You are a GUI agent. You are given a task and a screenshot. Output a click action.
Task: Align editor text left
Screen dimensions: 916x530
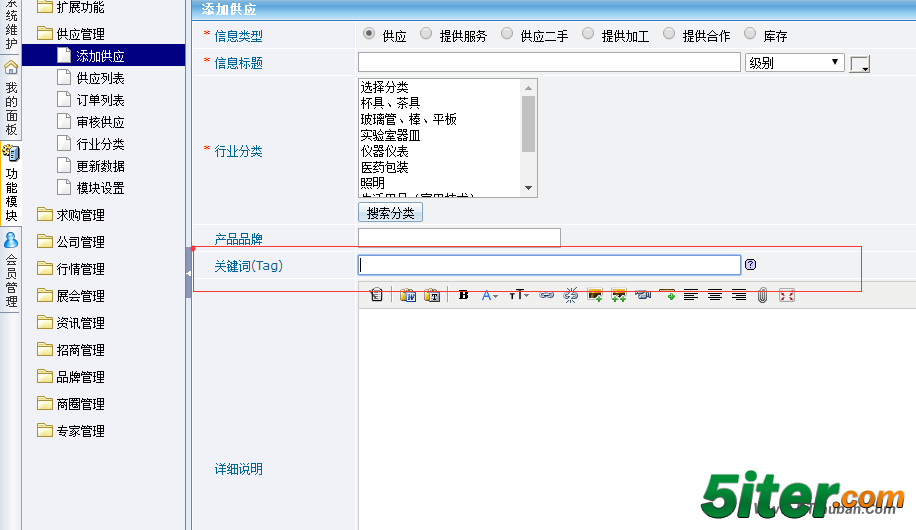tap(691, 295)
